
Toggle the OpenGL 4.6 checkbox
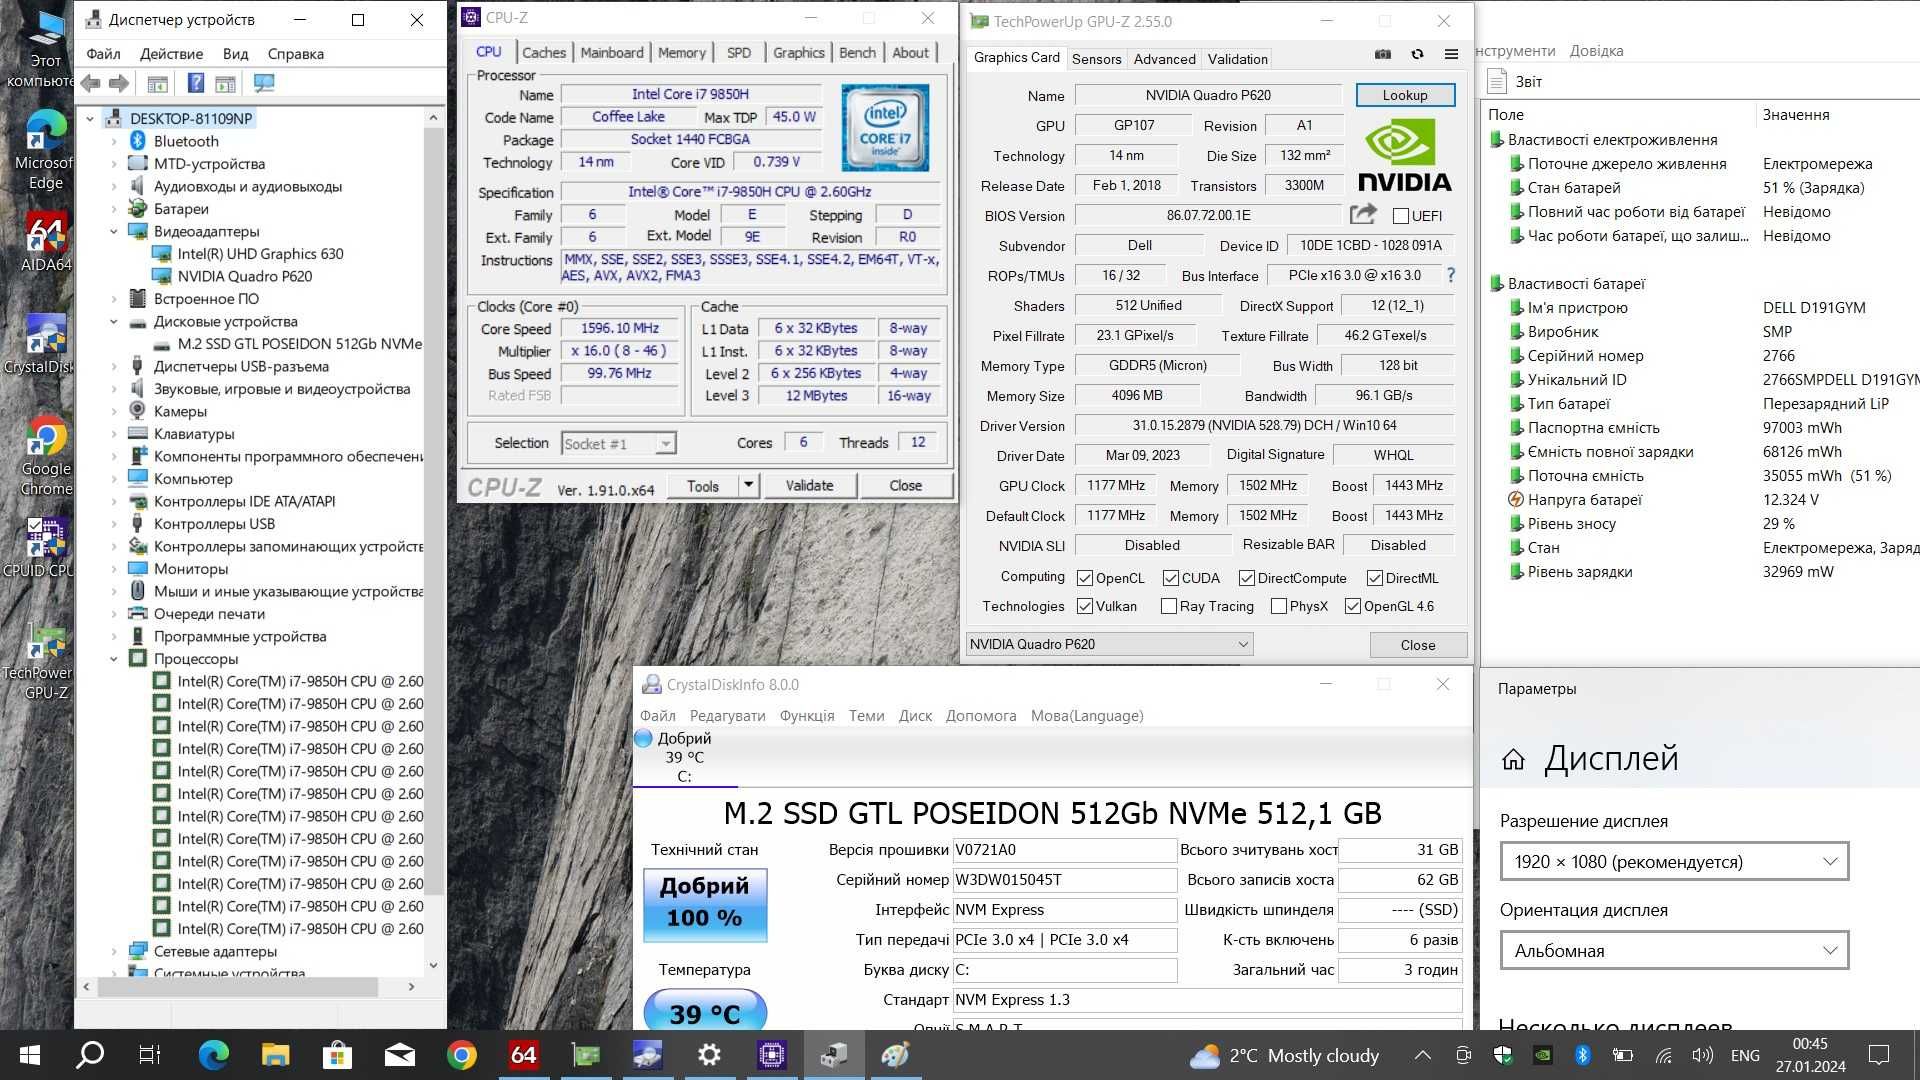tap(1352, 606)
